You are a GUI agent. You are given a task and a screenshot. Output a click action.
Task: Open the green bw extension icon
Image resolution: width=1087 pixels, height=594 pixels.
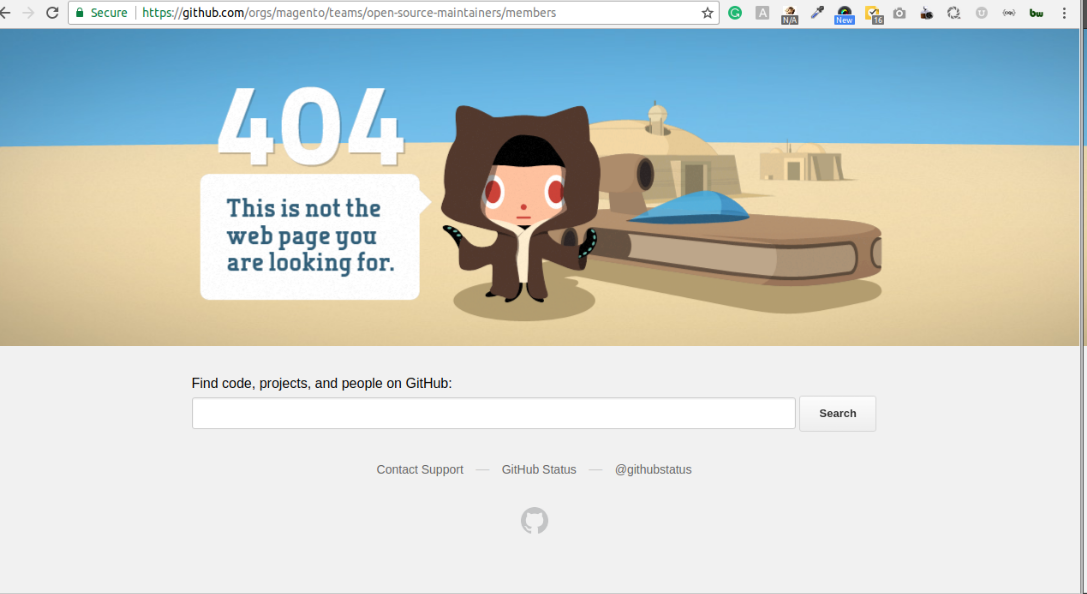[x=1036, y=12]
